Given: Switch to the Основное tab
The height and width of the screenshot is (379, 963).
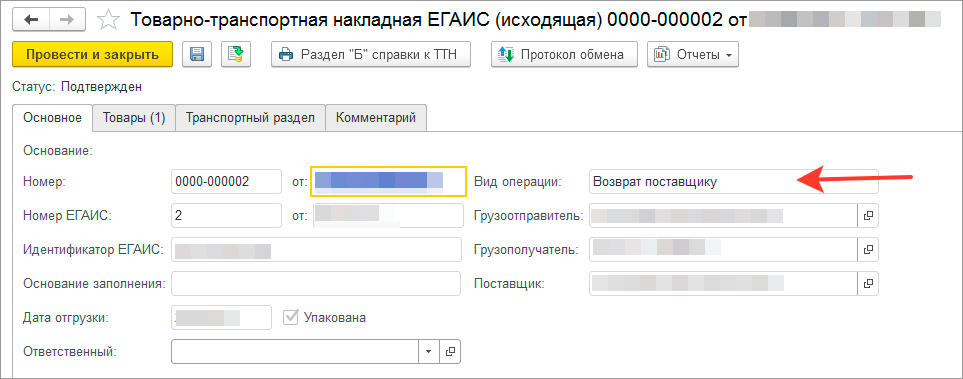Looking at the screenshot, I should pyautogui.click(x=52, y=118).
